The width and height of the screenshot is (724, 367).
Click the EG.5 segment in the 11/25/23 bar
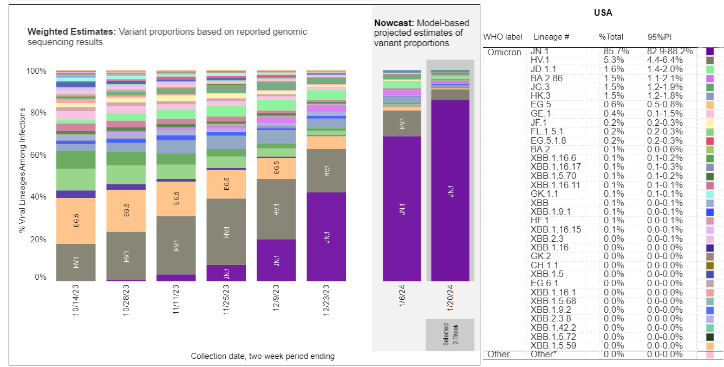pos(226,185)
